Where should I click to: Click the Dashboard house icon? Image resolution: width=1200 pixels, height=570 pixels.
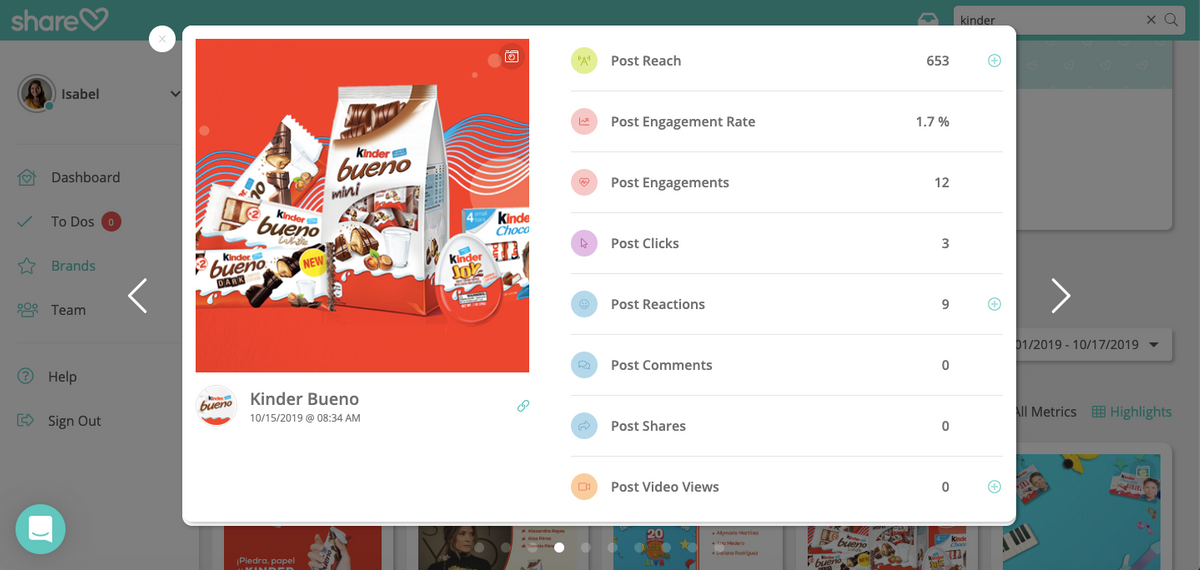(x=27, y=177)
